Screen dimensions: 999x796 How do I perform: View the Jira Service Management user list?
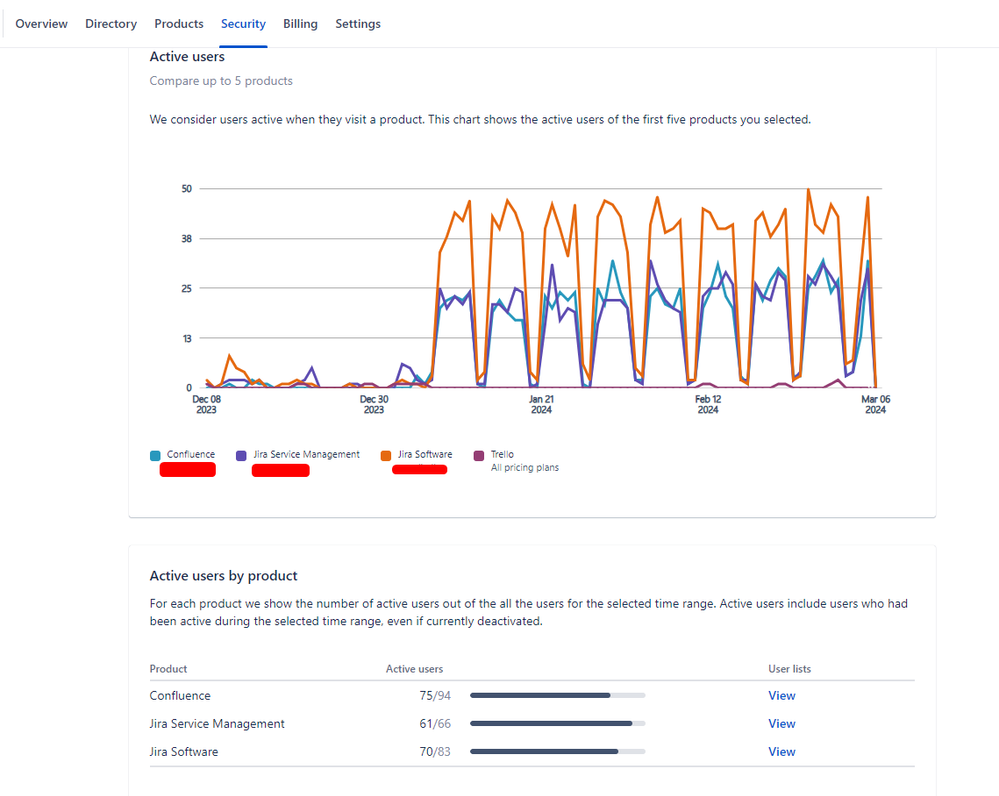[781, 723]
